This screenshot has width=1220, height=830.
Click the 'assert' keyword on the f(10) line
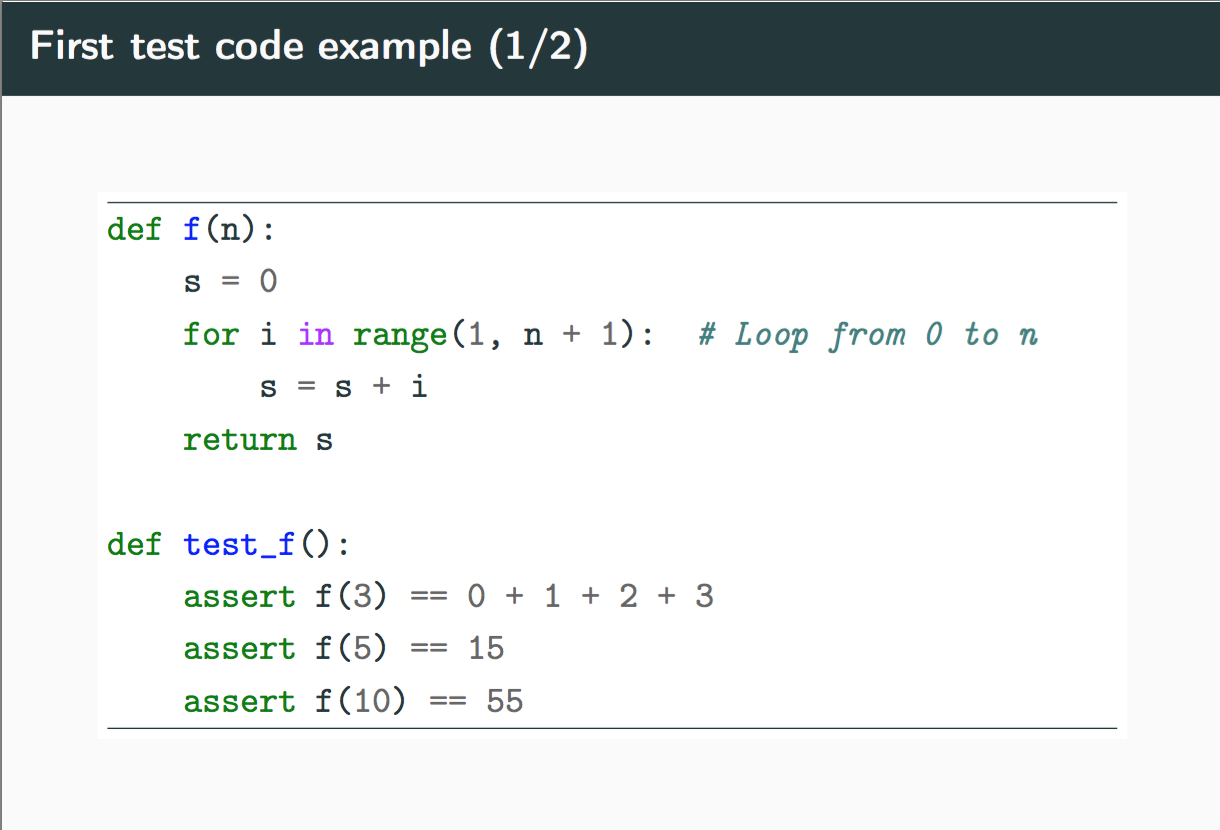(239, 702)
